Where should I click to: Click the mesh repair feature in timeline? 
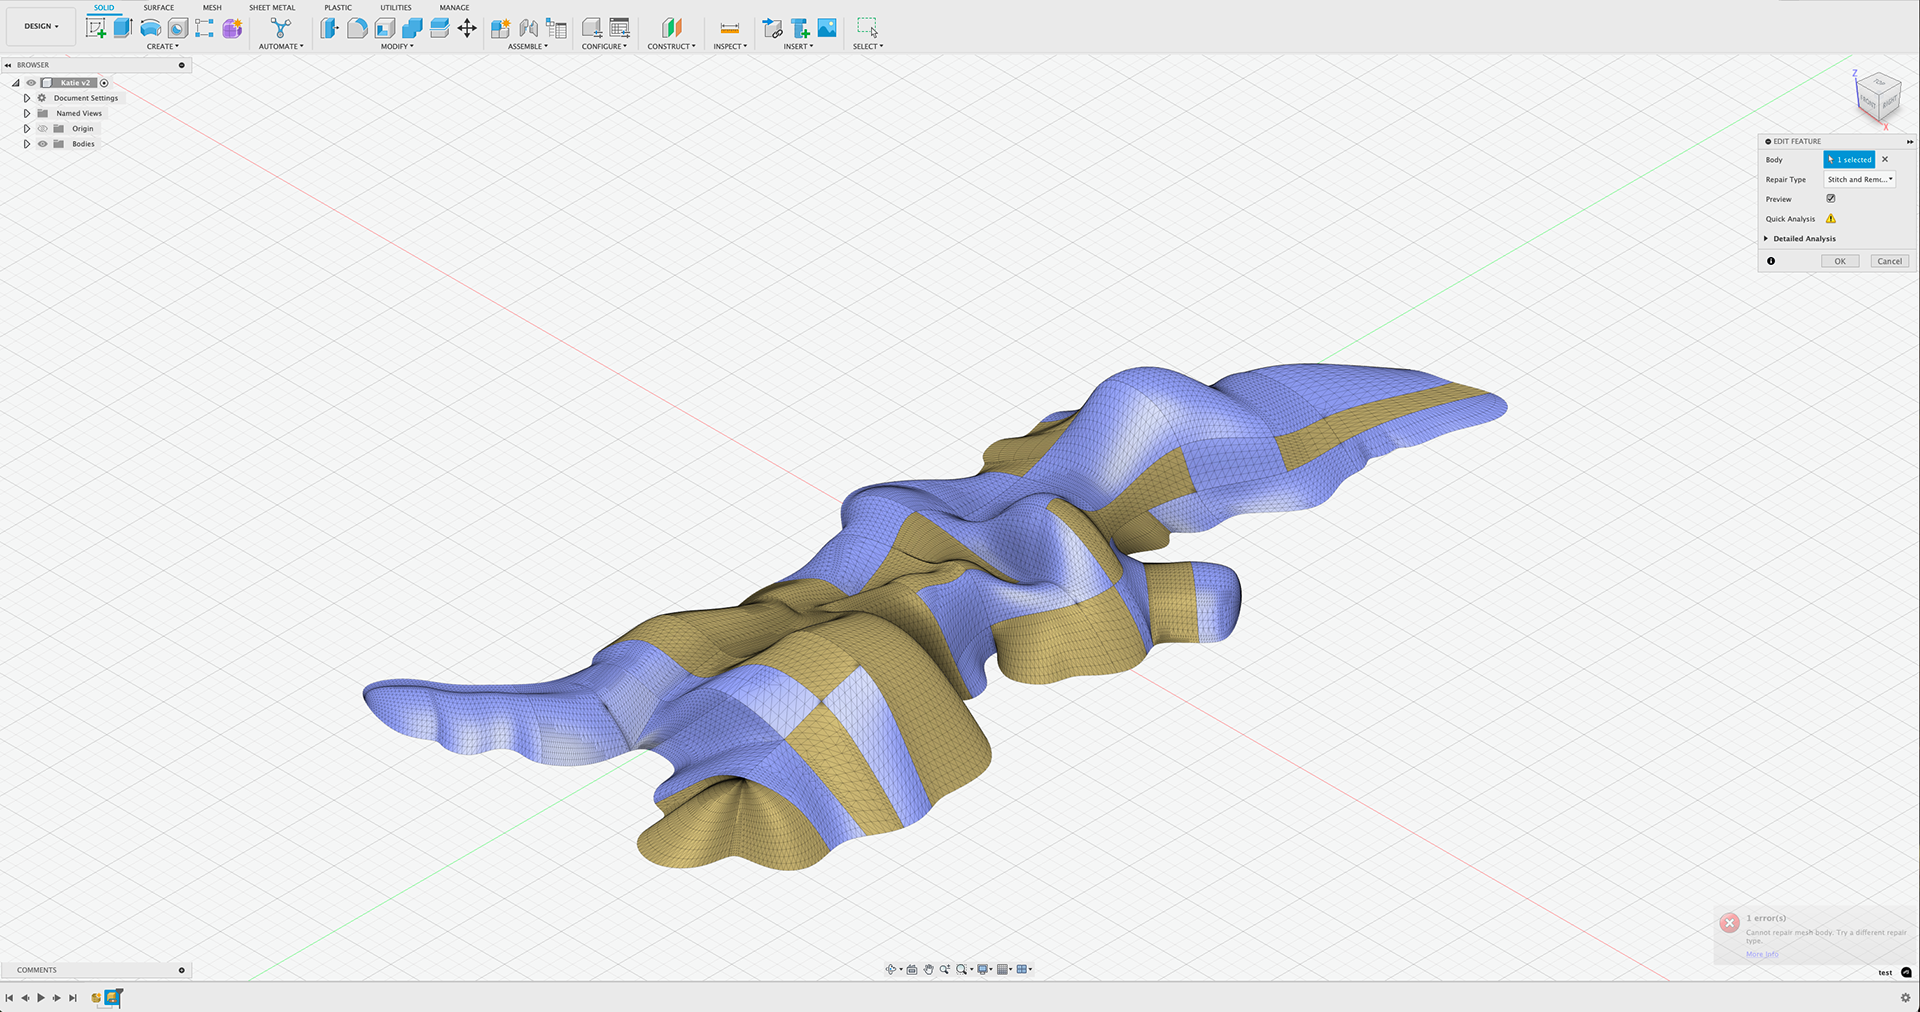pyautogui.click(x=113, y=997)
